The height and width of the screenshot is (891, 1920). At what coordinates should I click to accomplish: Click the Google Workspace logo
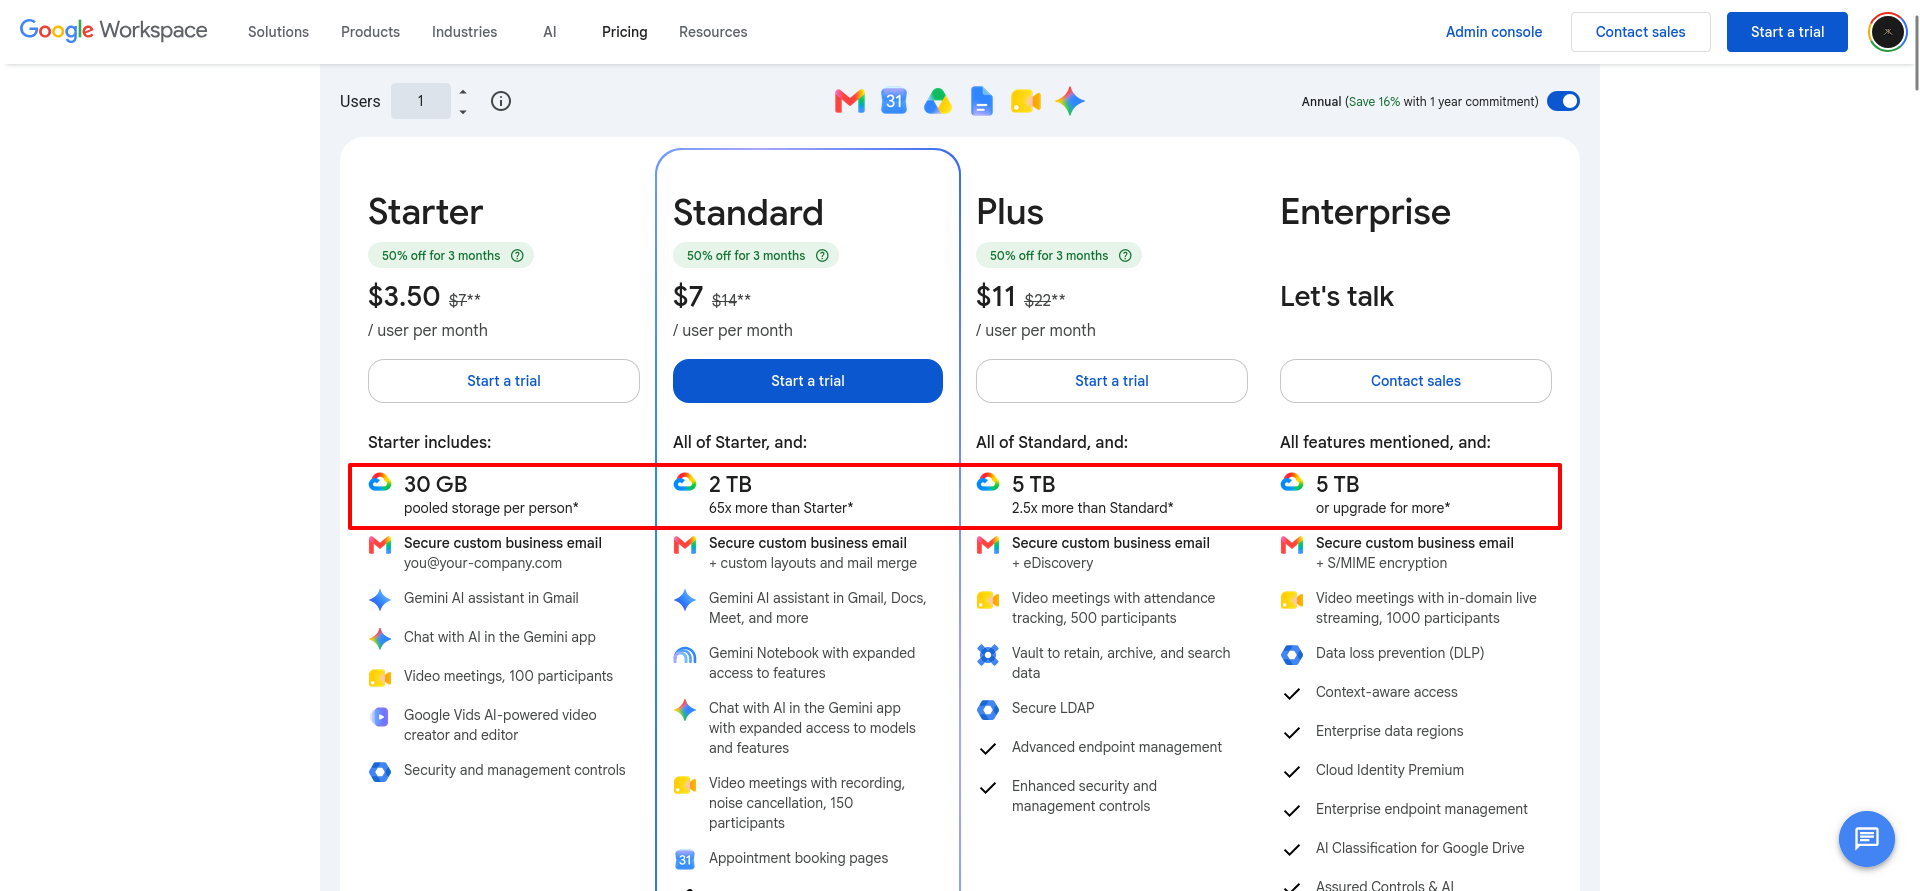tap(114, 30)
